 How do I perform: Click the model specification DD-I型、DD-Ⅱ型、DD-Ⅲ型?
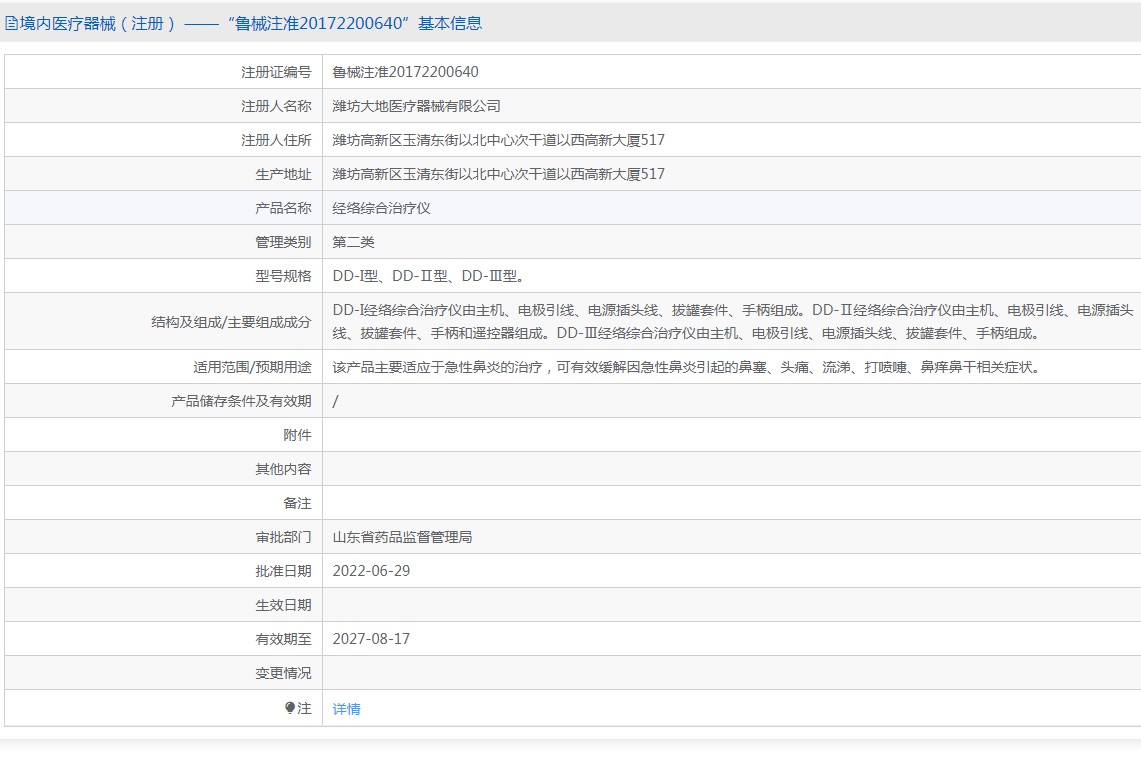coord(428,276)
